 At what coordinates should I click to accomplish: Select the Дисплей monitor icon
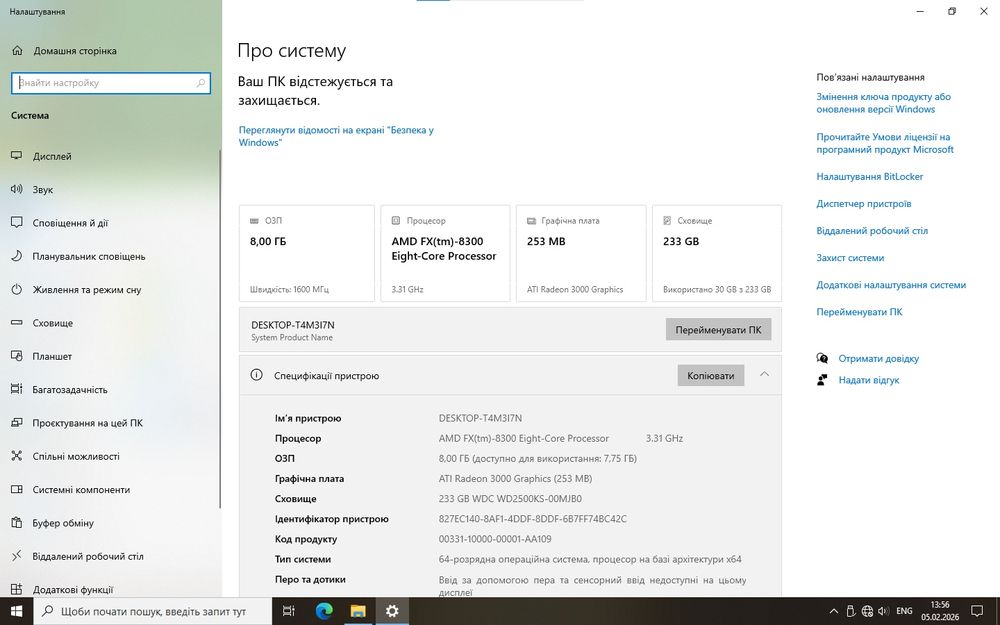tap(17, 156)
